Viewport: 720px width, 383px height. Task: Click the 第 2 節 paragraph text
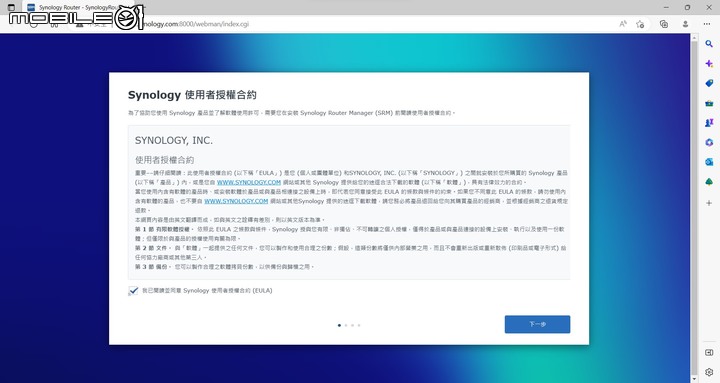coord(350,253)
